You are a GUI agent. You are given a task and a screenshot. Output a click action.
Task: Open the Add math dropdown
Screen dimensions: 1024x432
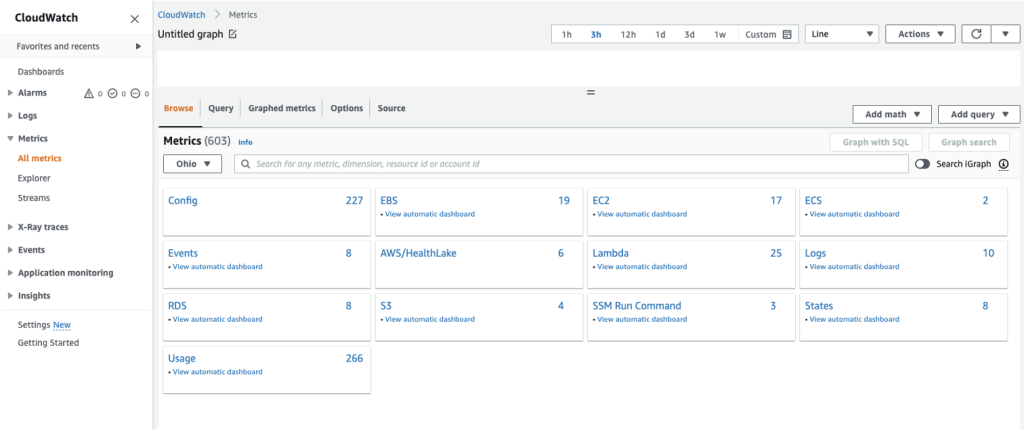pos(892,114)
